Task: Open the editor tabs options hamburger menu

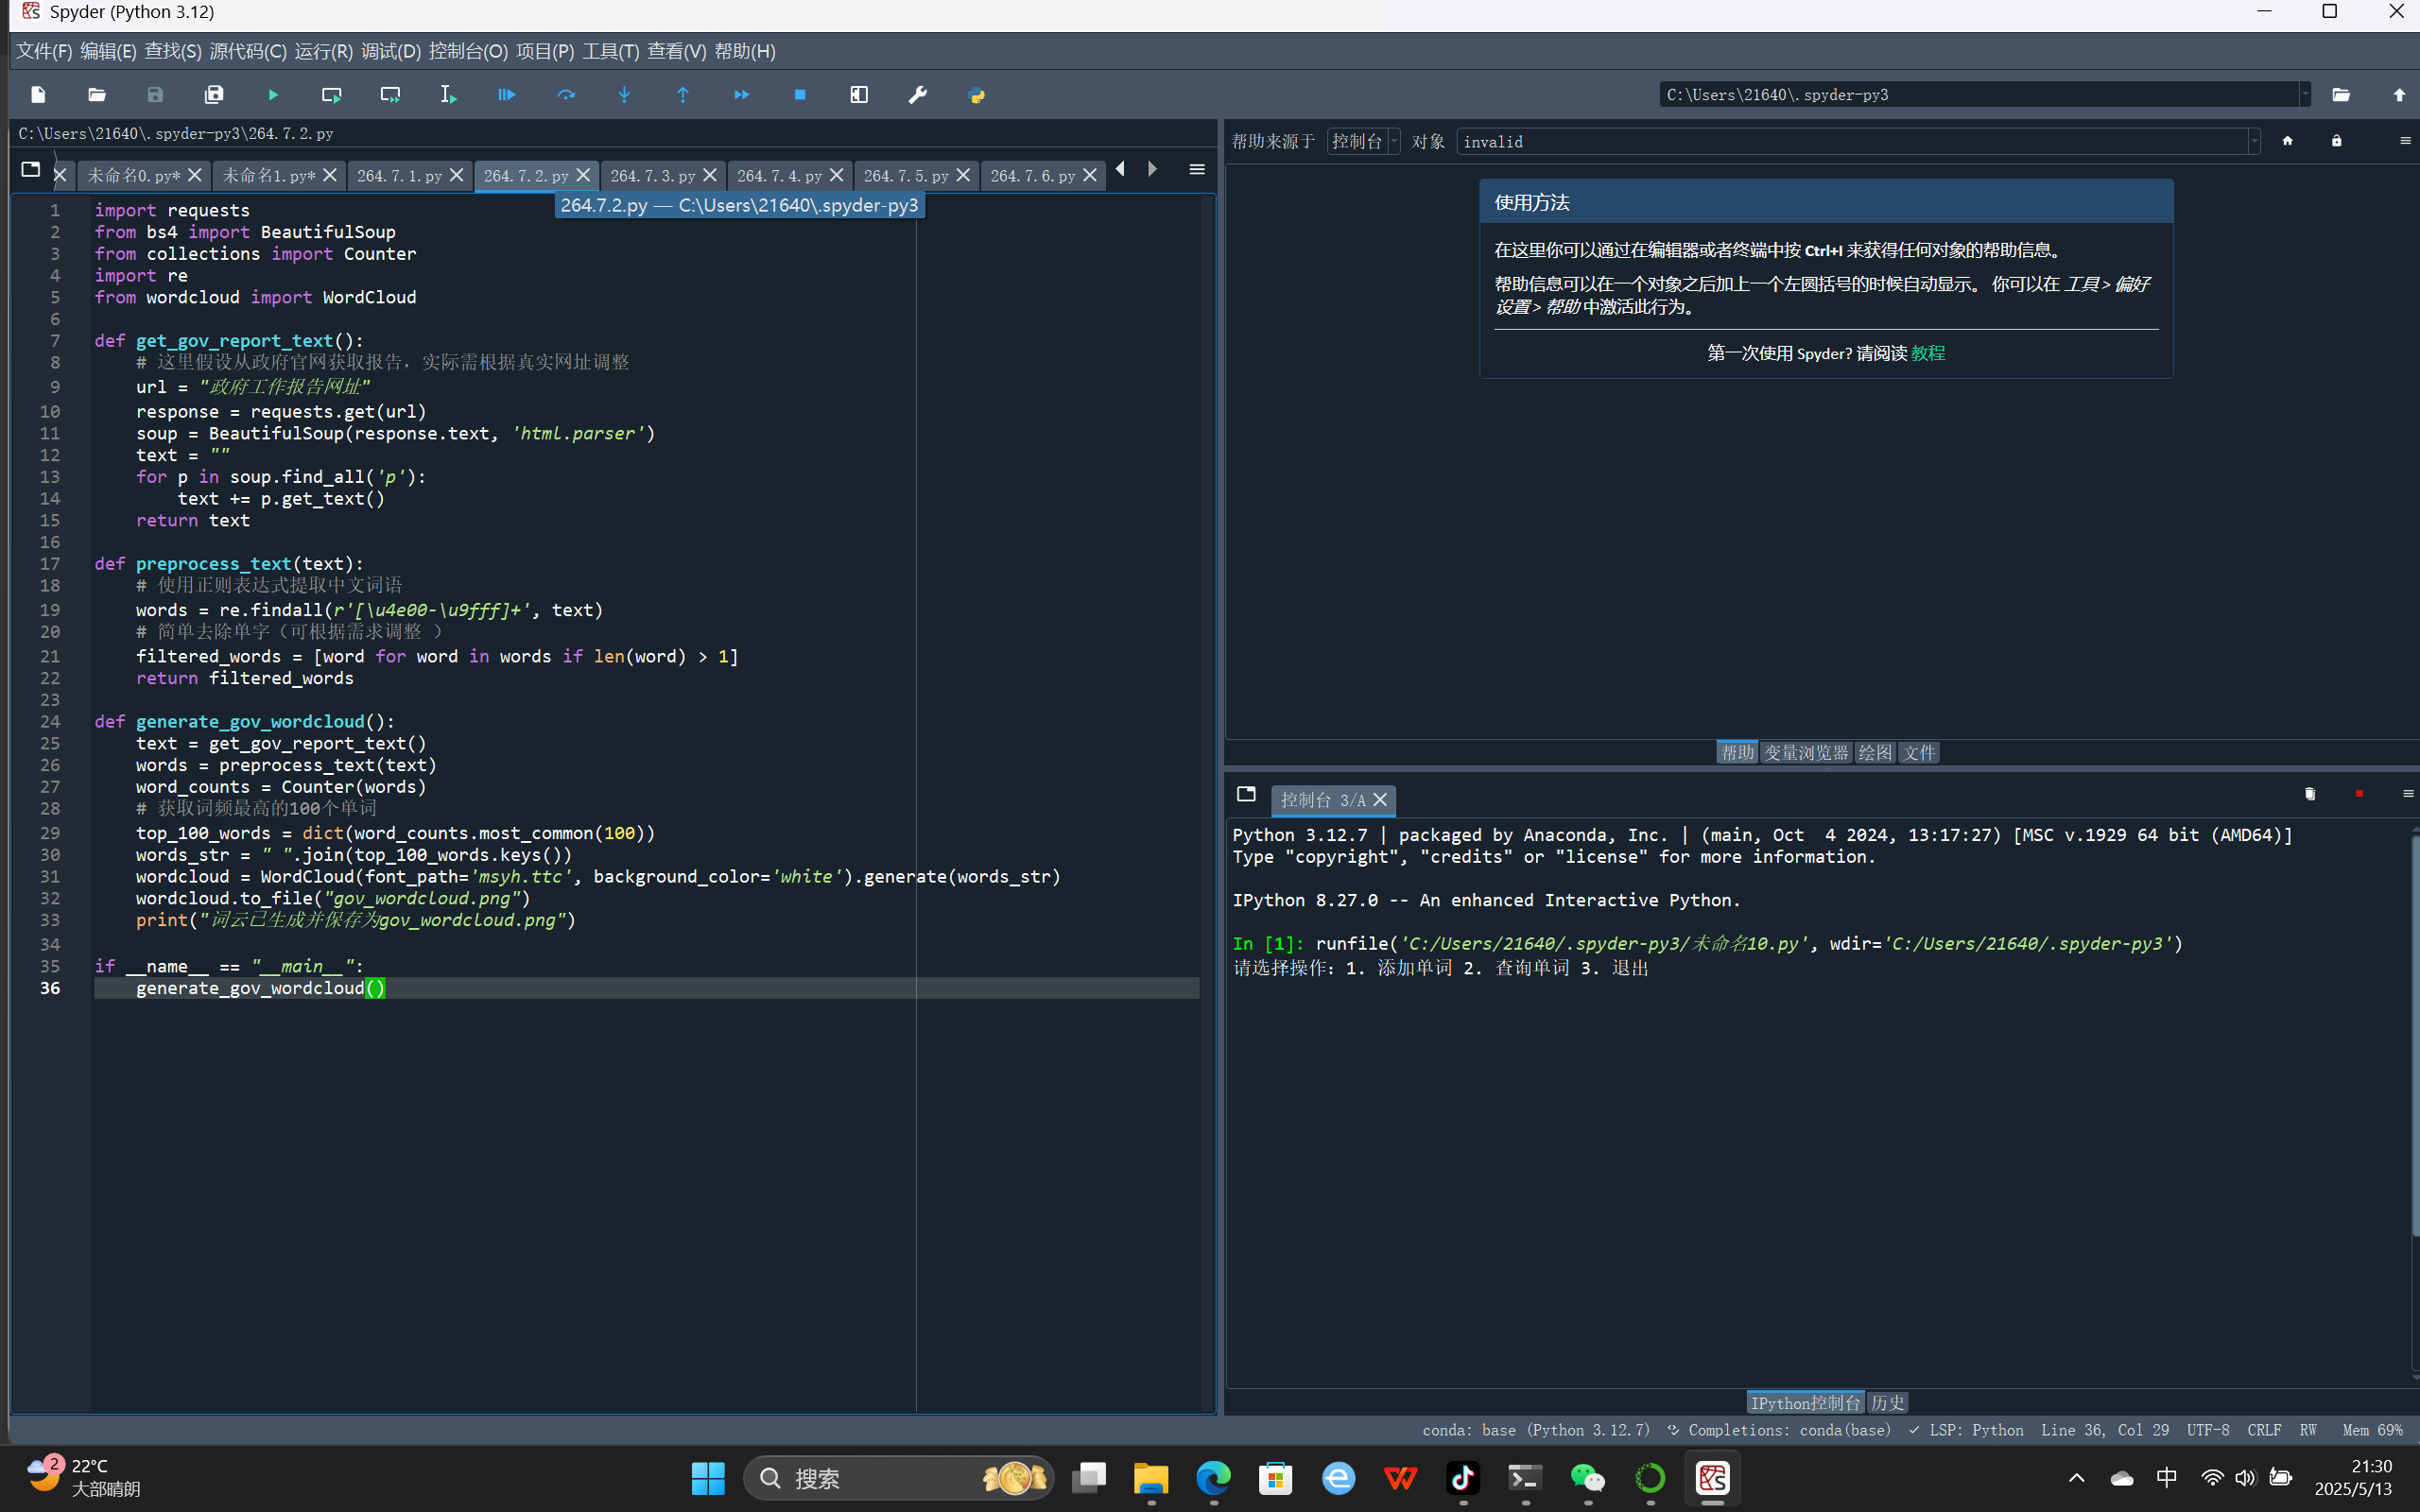Action: (1196, 170)
